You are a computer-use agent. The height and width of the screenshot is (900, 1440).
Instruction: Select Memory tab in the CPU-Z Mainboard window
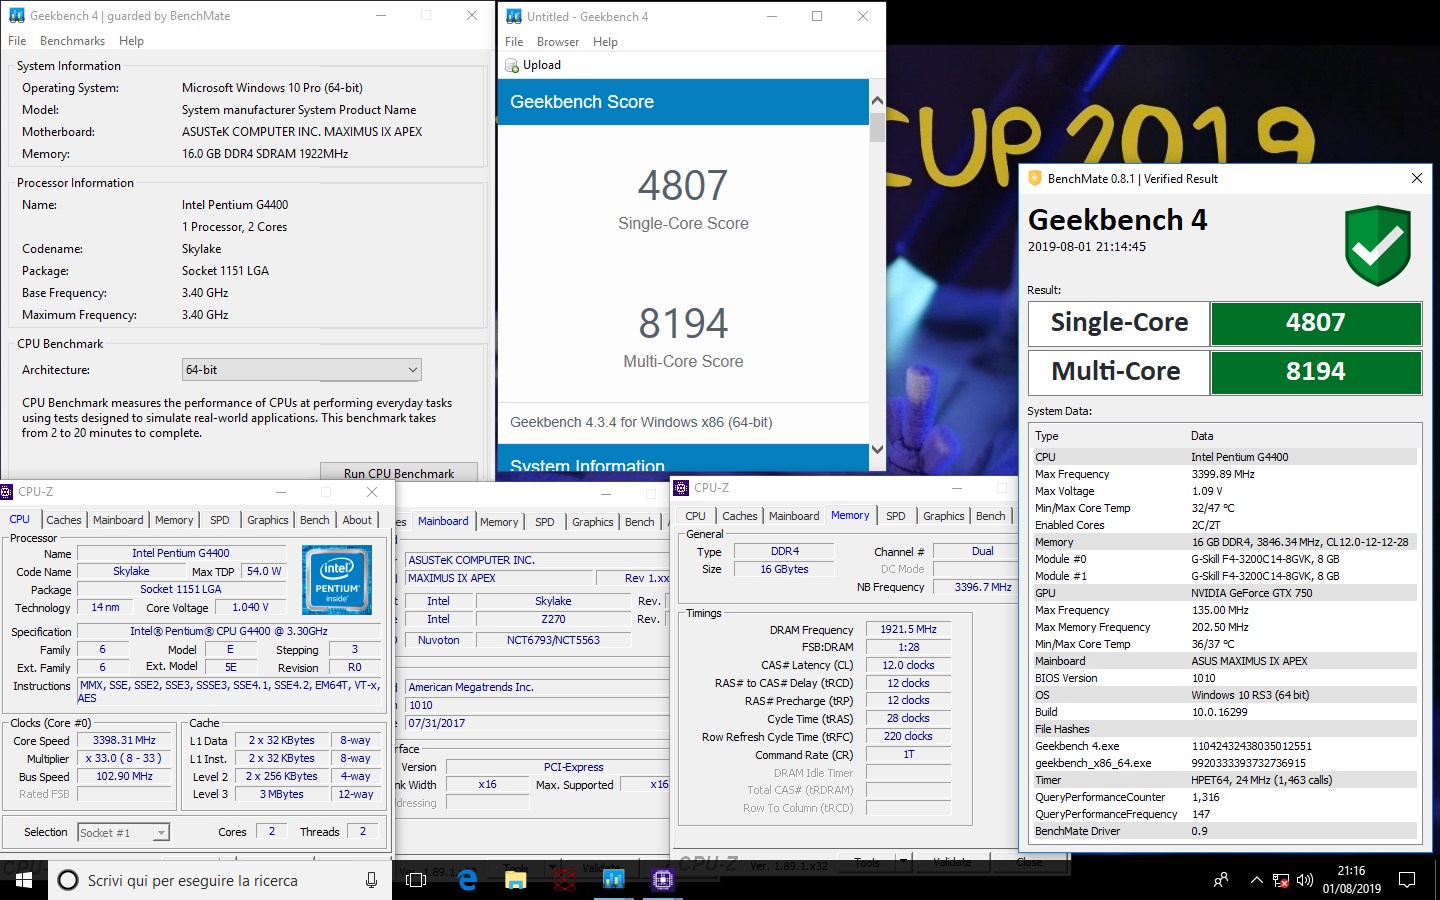499,522
